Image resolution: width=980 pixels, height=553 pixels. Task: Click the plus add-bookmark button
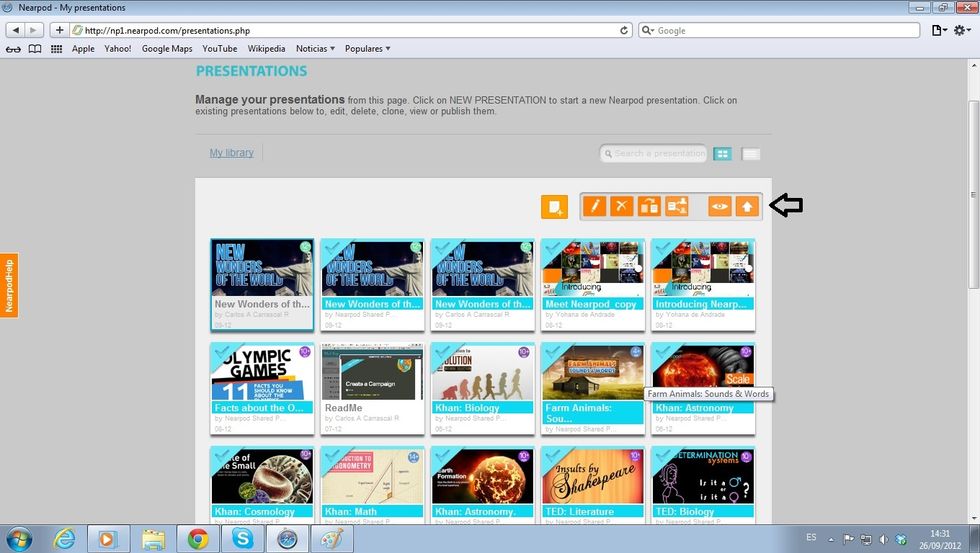(x=59, y=30)
